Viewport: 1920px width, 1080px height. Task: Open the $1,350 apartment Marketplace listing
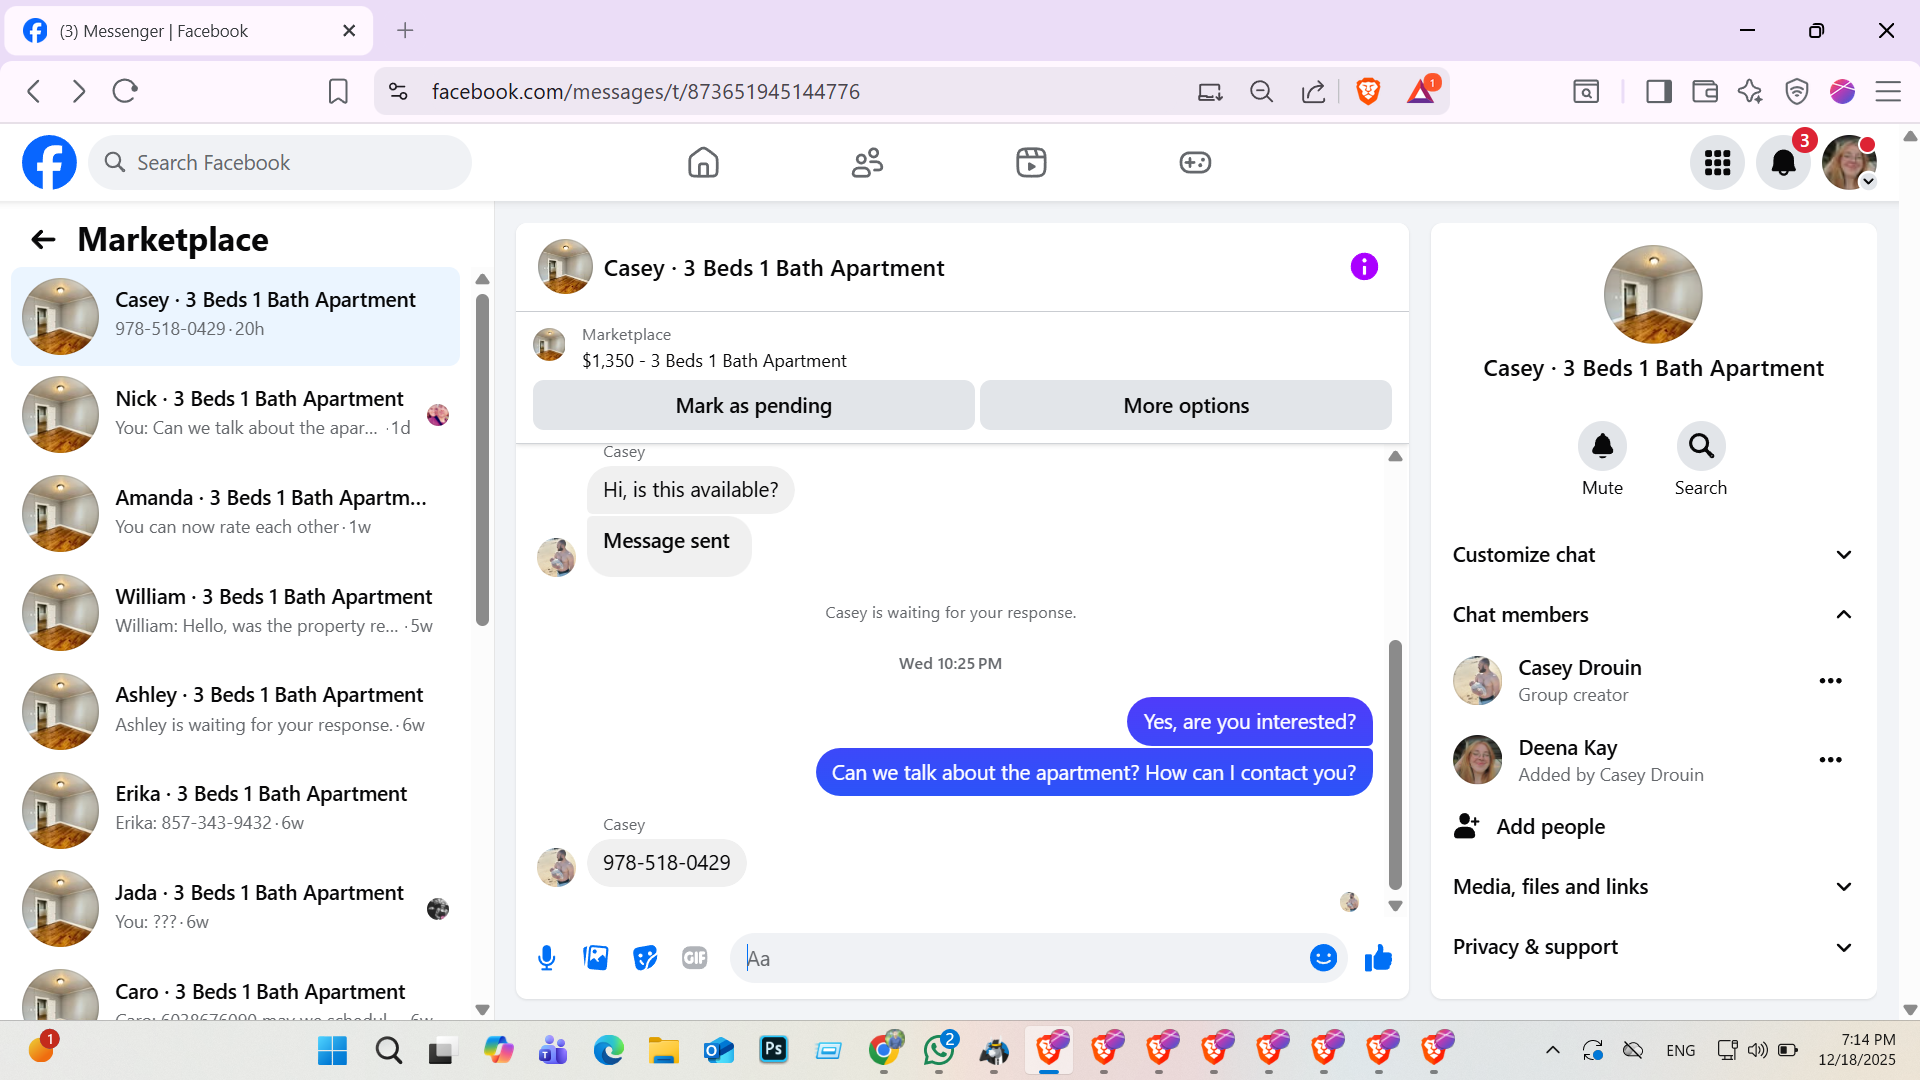point(714,361)
